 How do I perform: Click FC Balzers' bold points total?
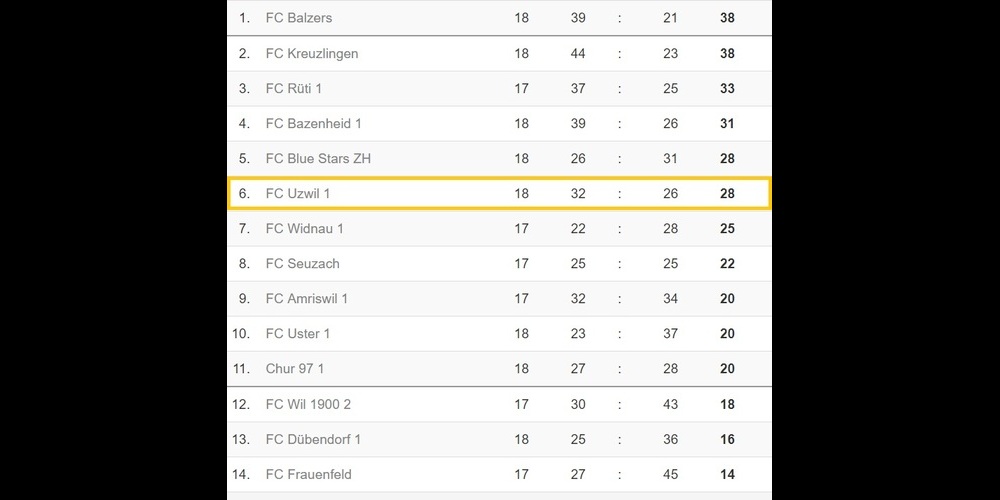coord(727,18)
